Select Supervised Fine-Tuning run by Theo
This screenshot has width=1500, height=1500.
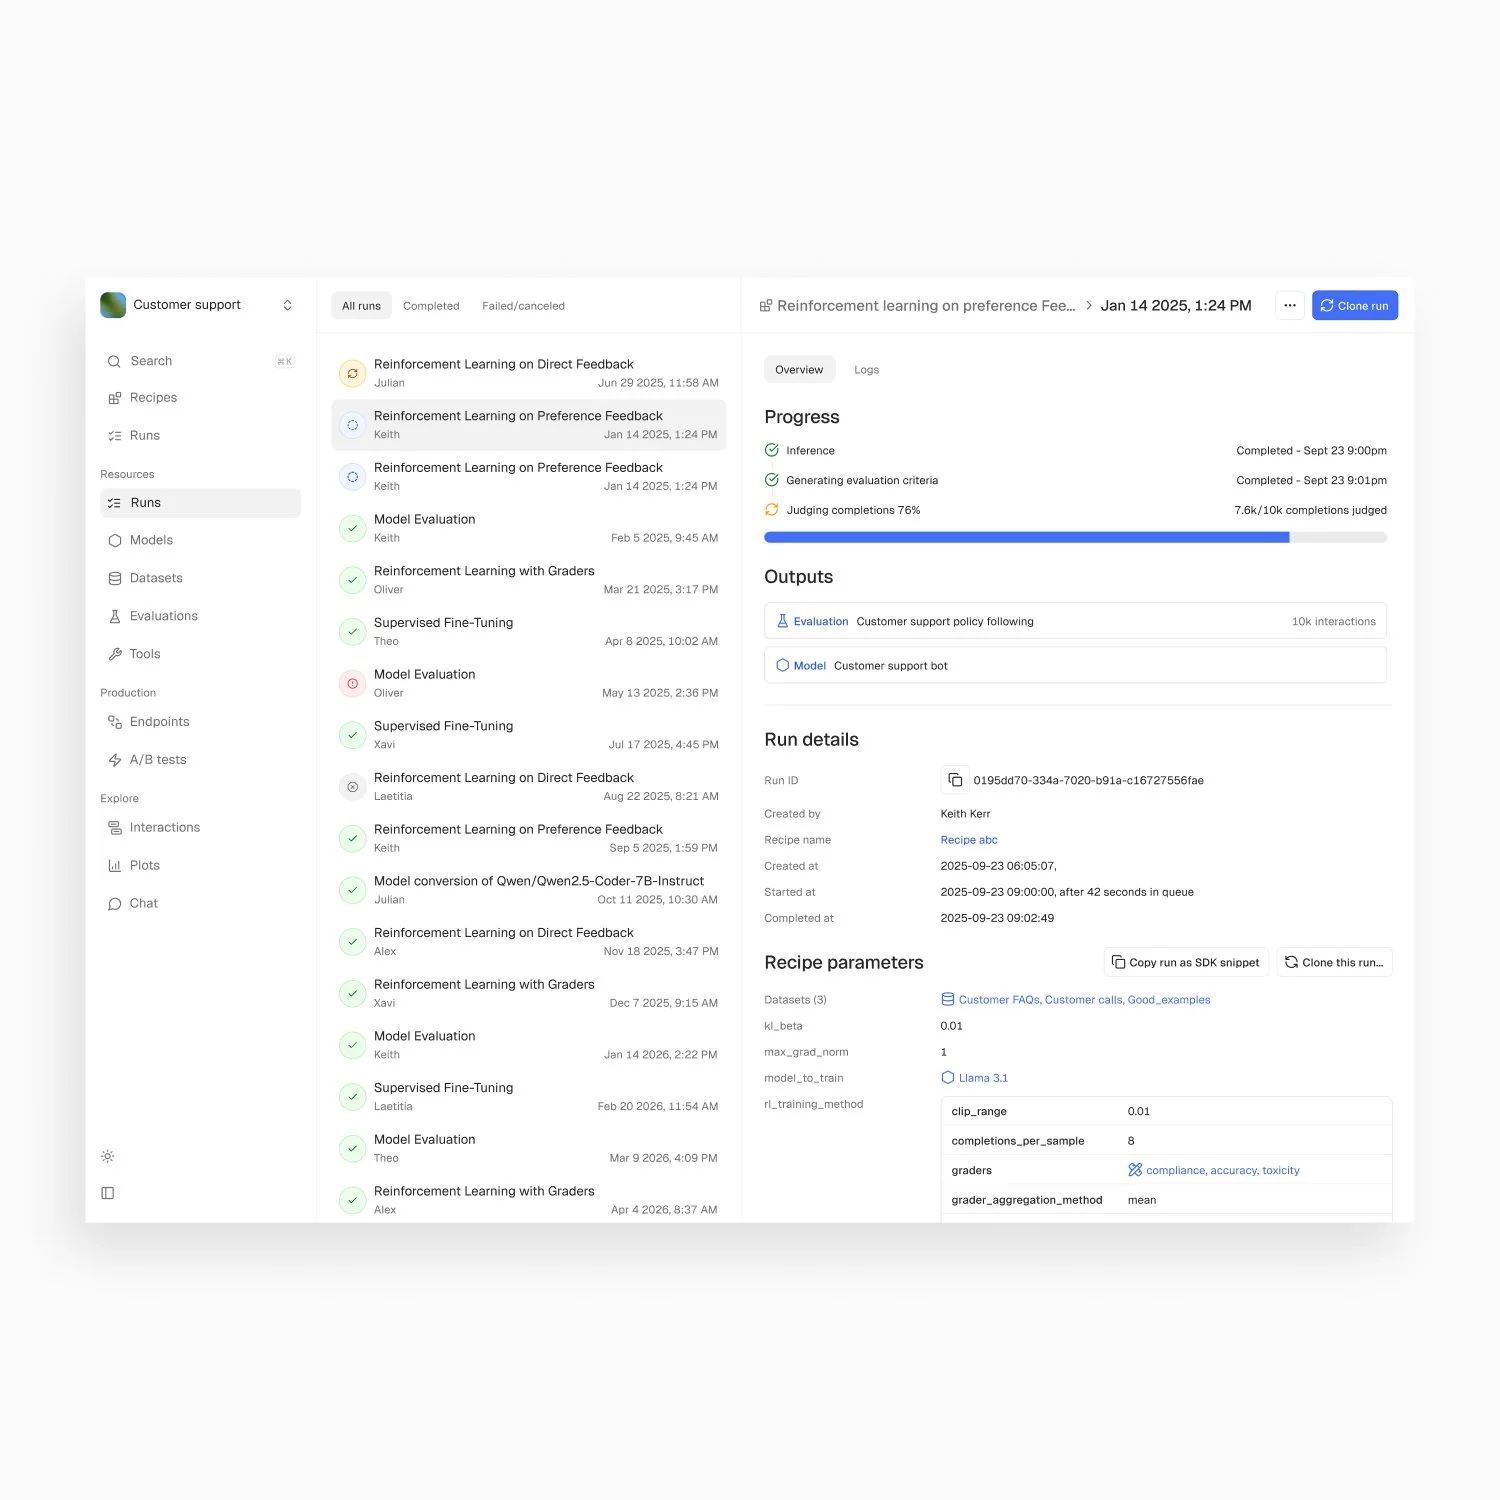pyautogui.click(x=529, y=632)
